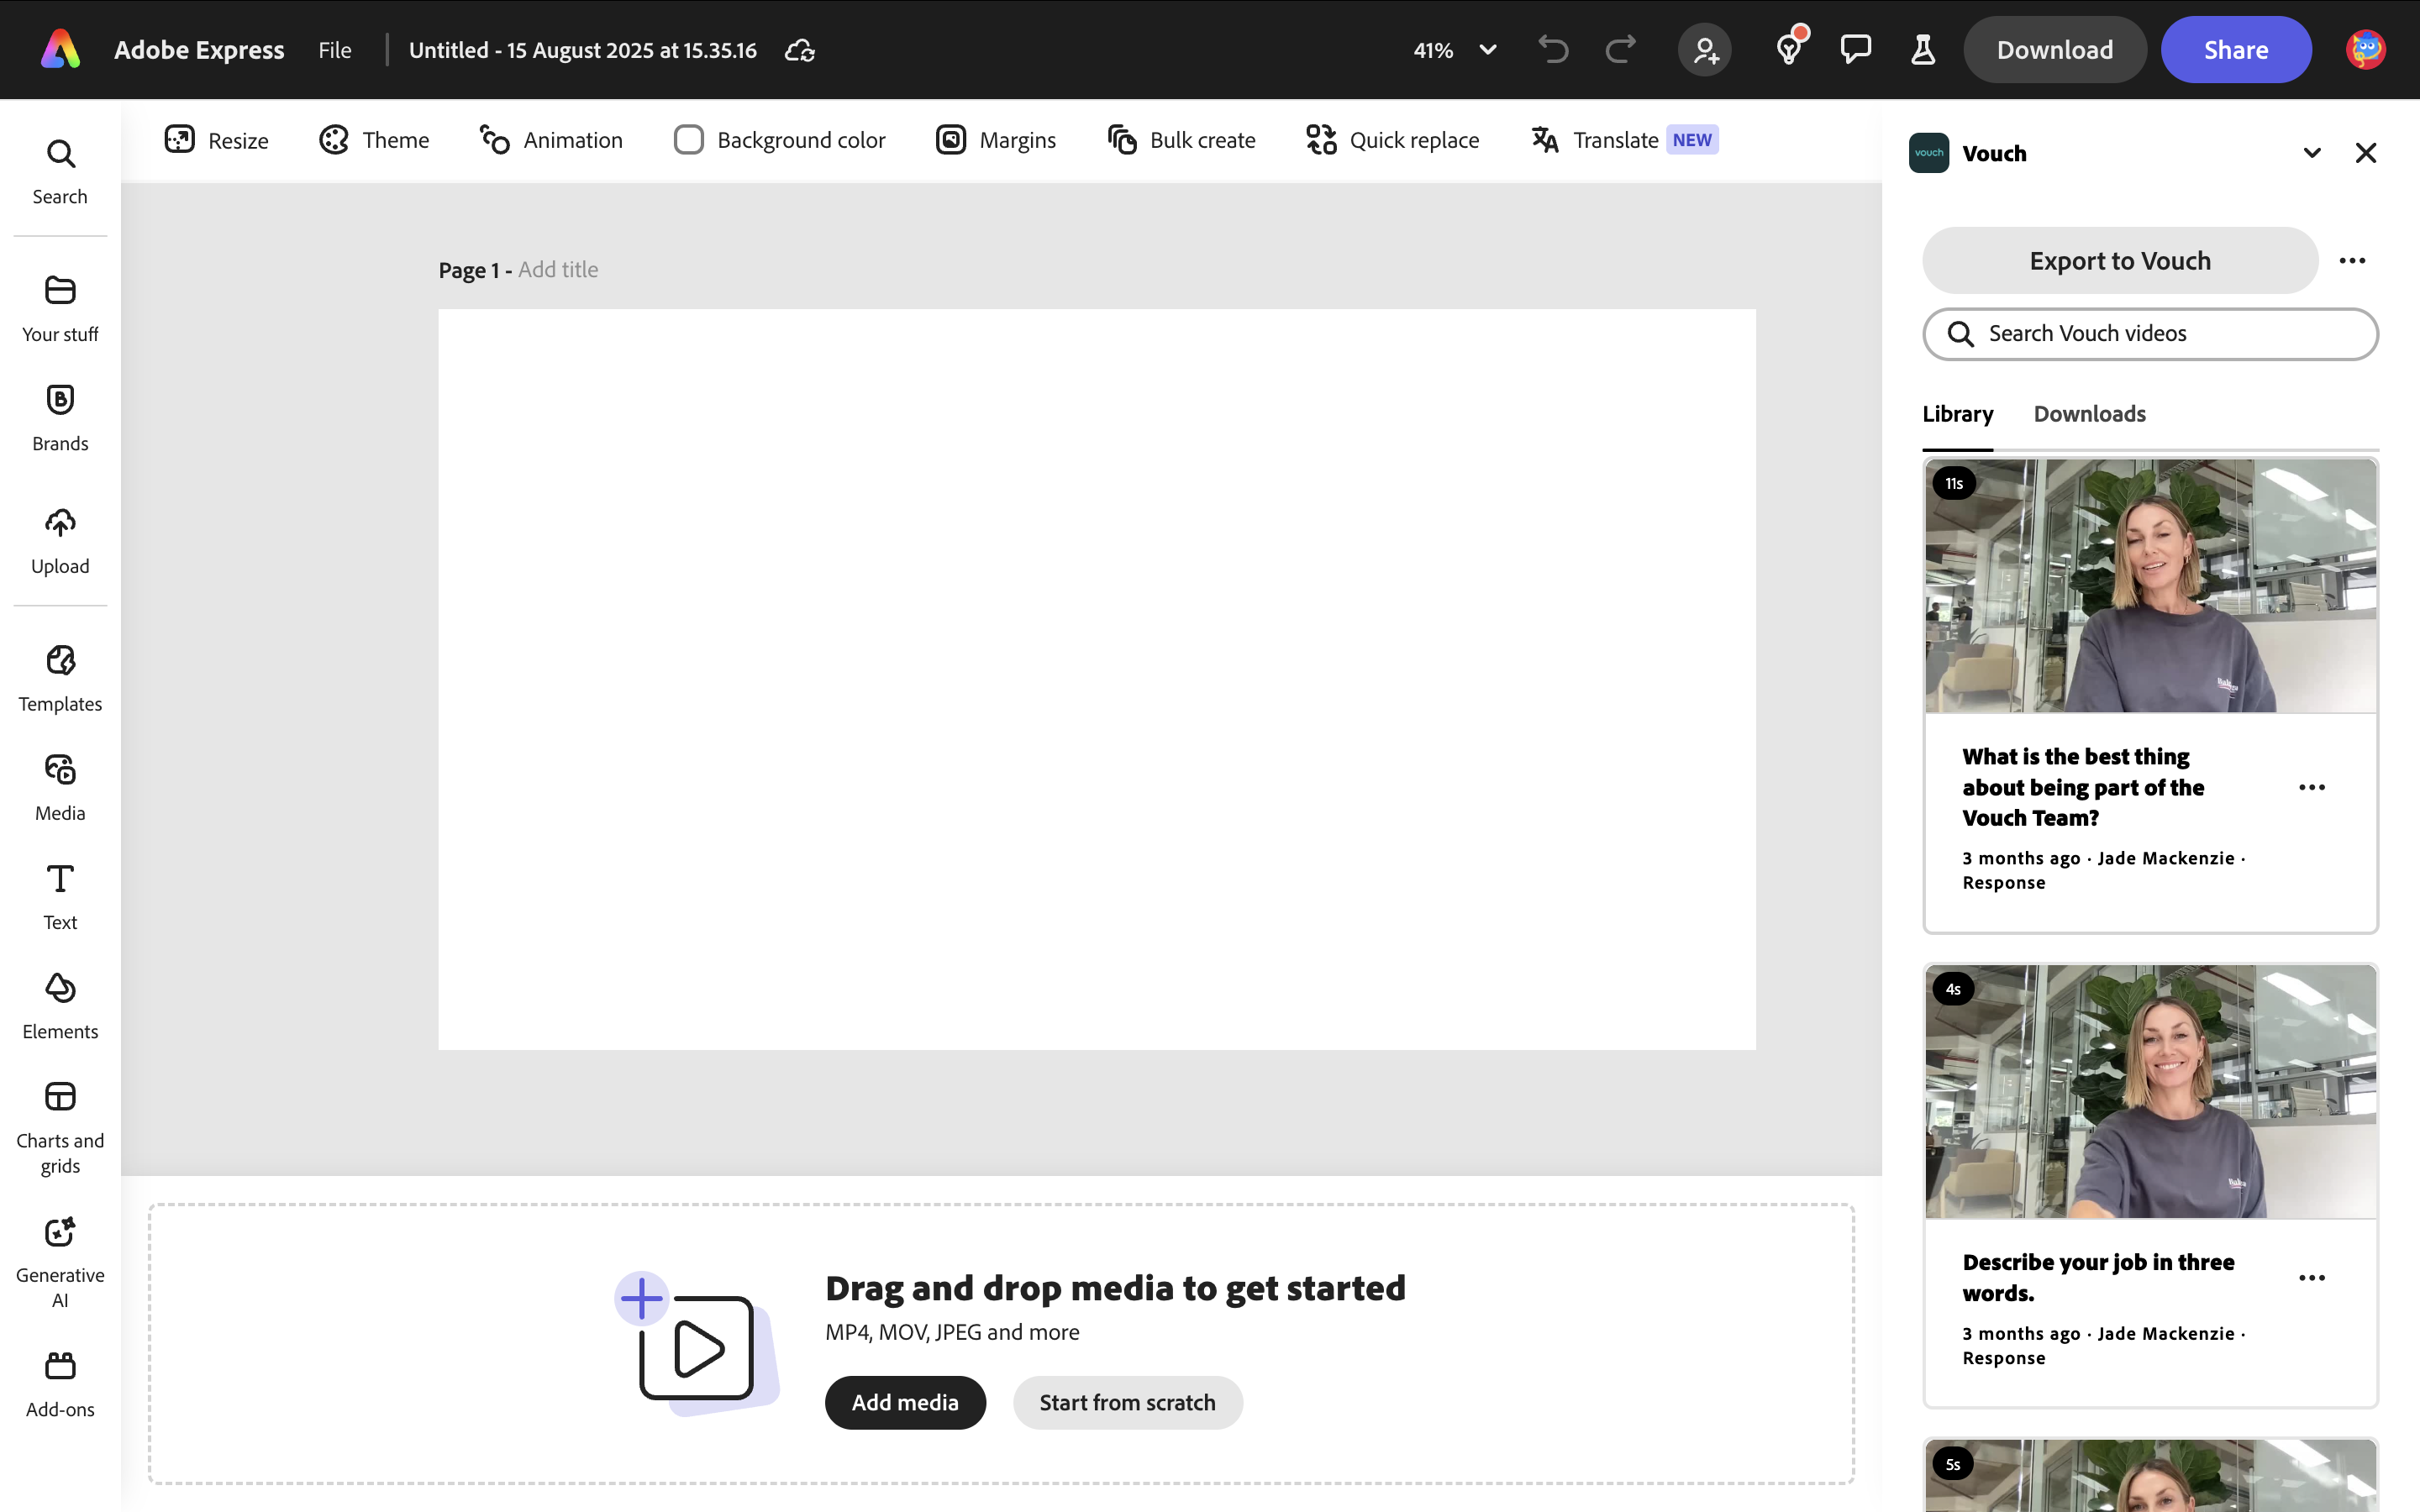Image resolution: width=2420 pixels, height=1512 pixels.
Task: Click the Adobe Express logo
Action: coord(60,49)
